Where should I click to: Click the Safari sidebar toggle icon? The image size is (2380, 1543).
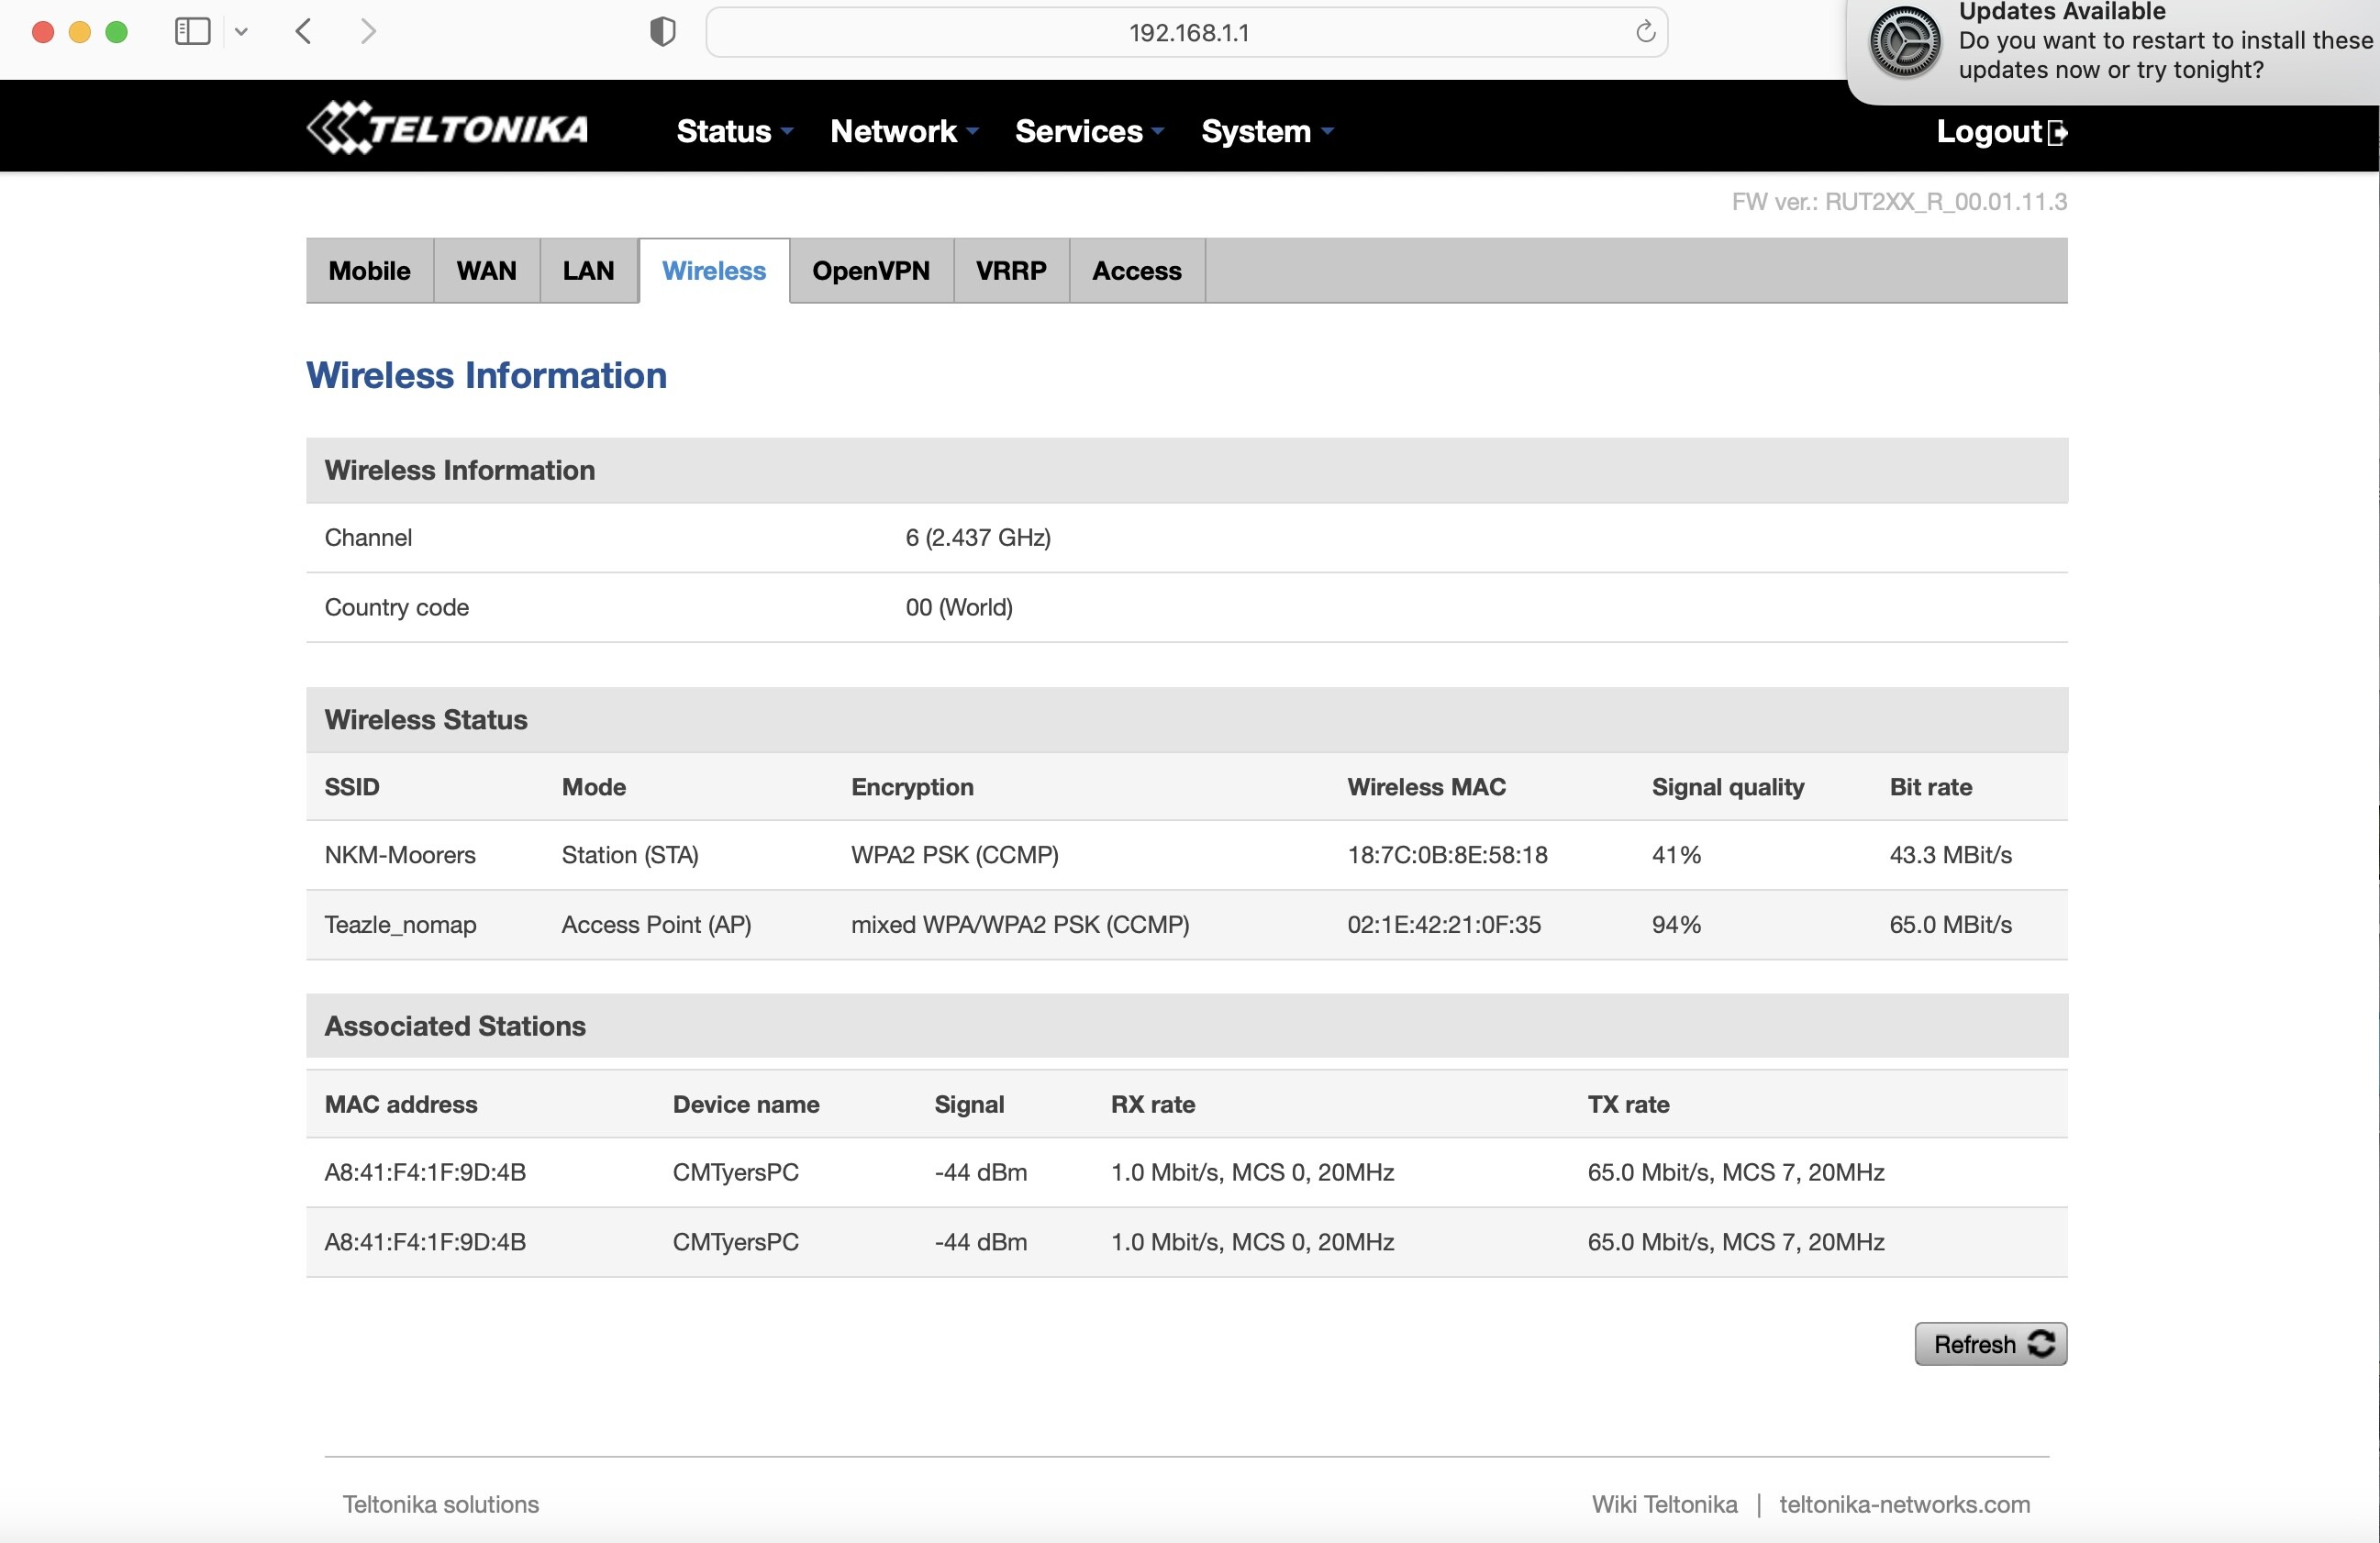point(192,32)
